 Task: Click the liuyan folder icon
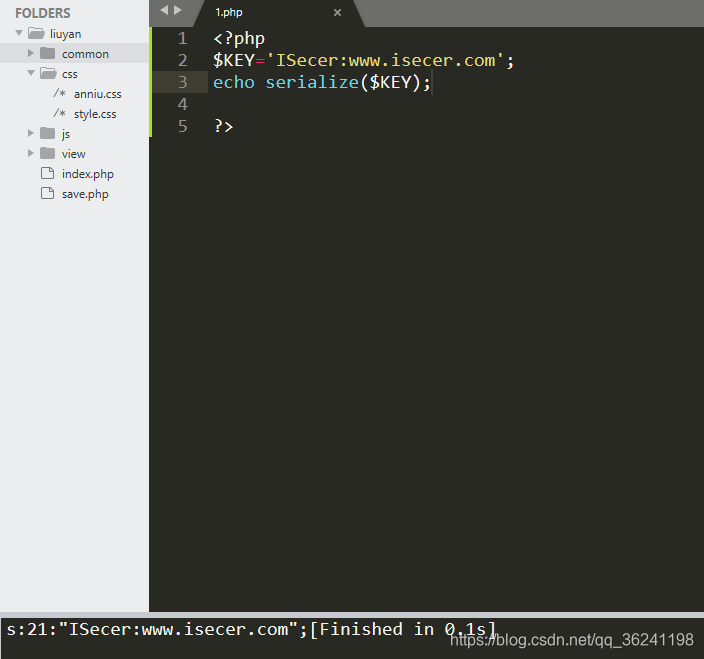tap(36, 33)
